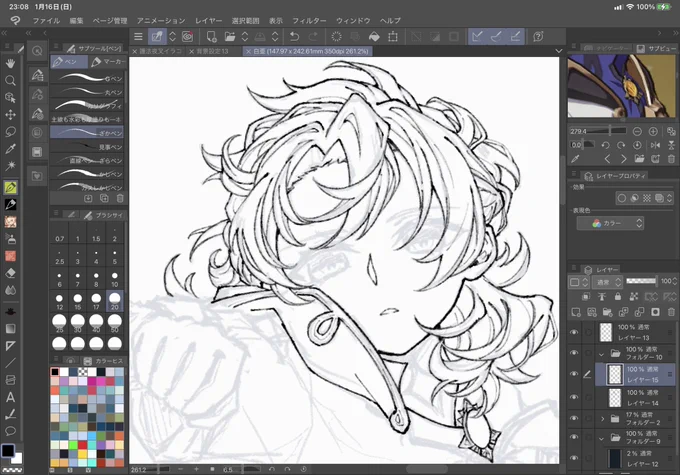
Task: Toggle border effect circle in Layer Property
Action: tap(621, 198)
